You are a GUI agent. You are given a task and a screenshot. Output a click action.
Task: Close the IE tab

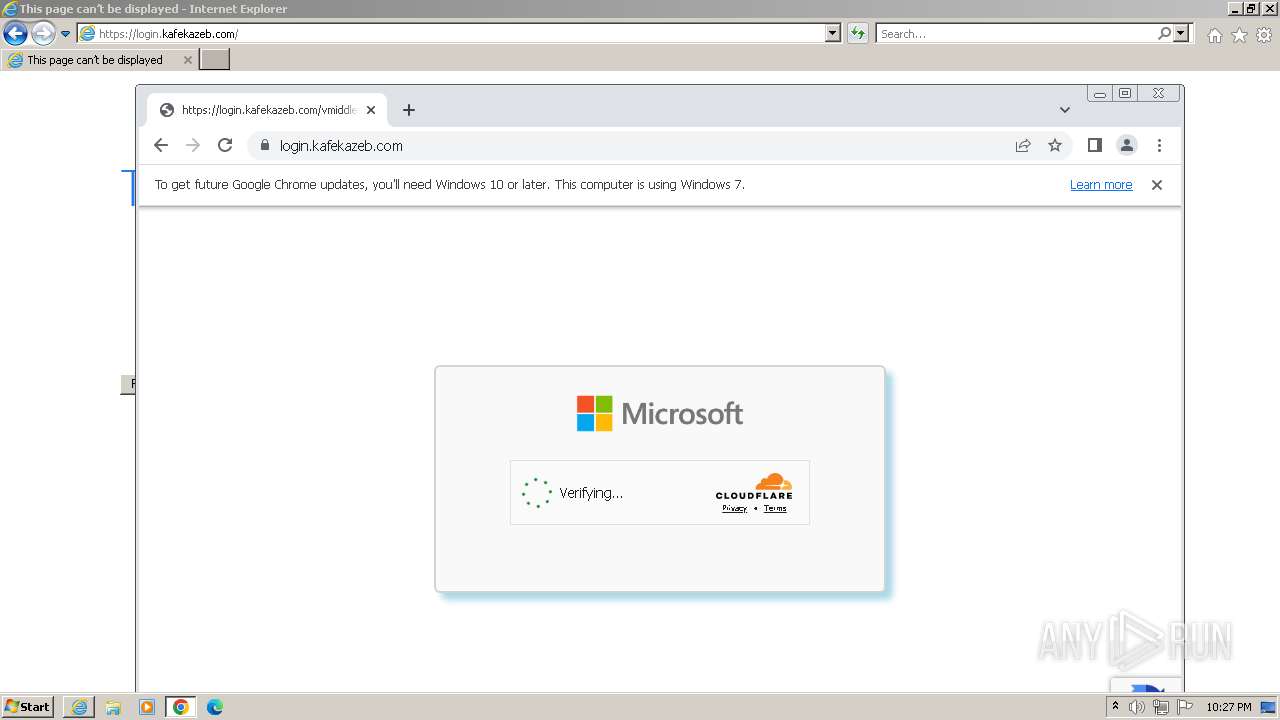point(187,60)
